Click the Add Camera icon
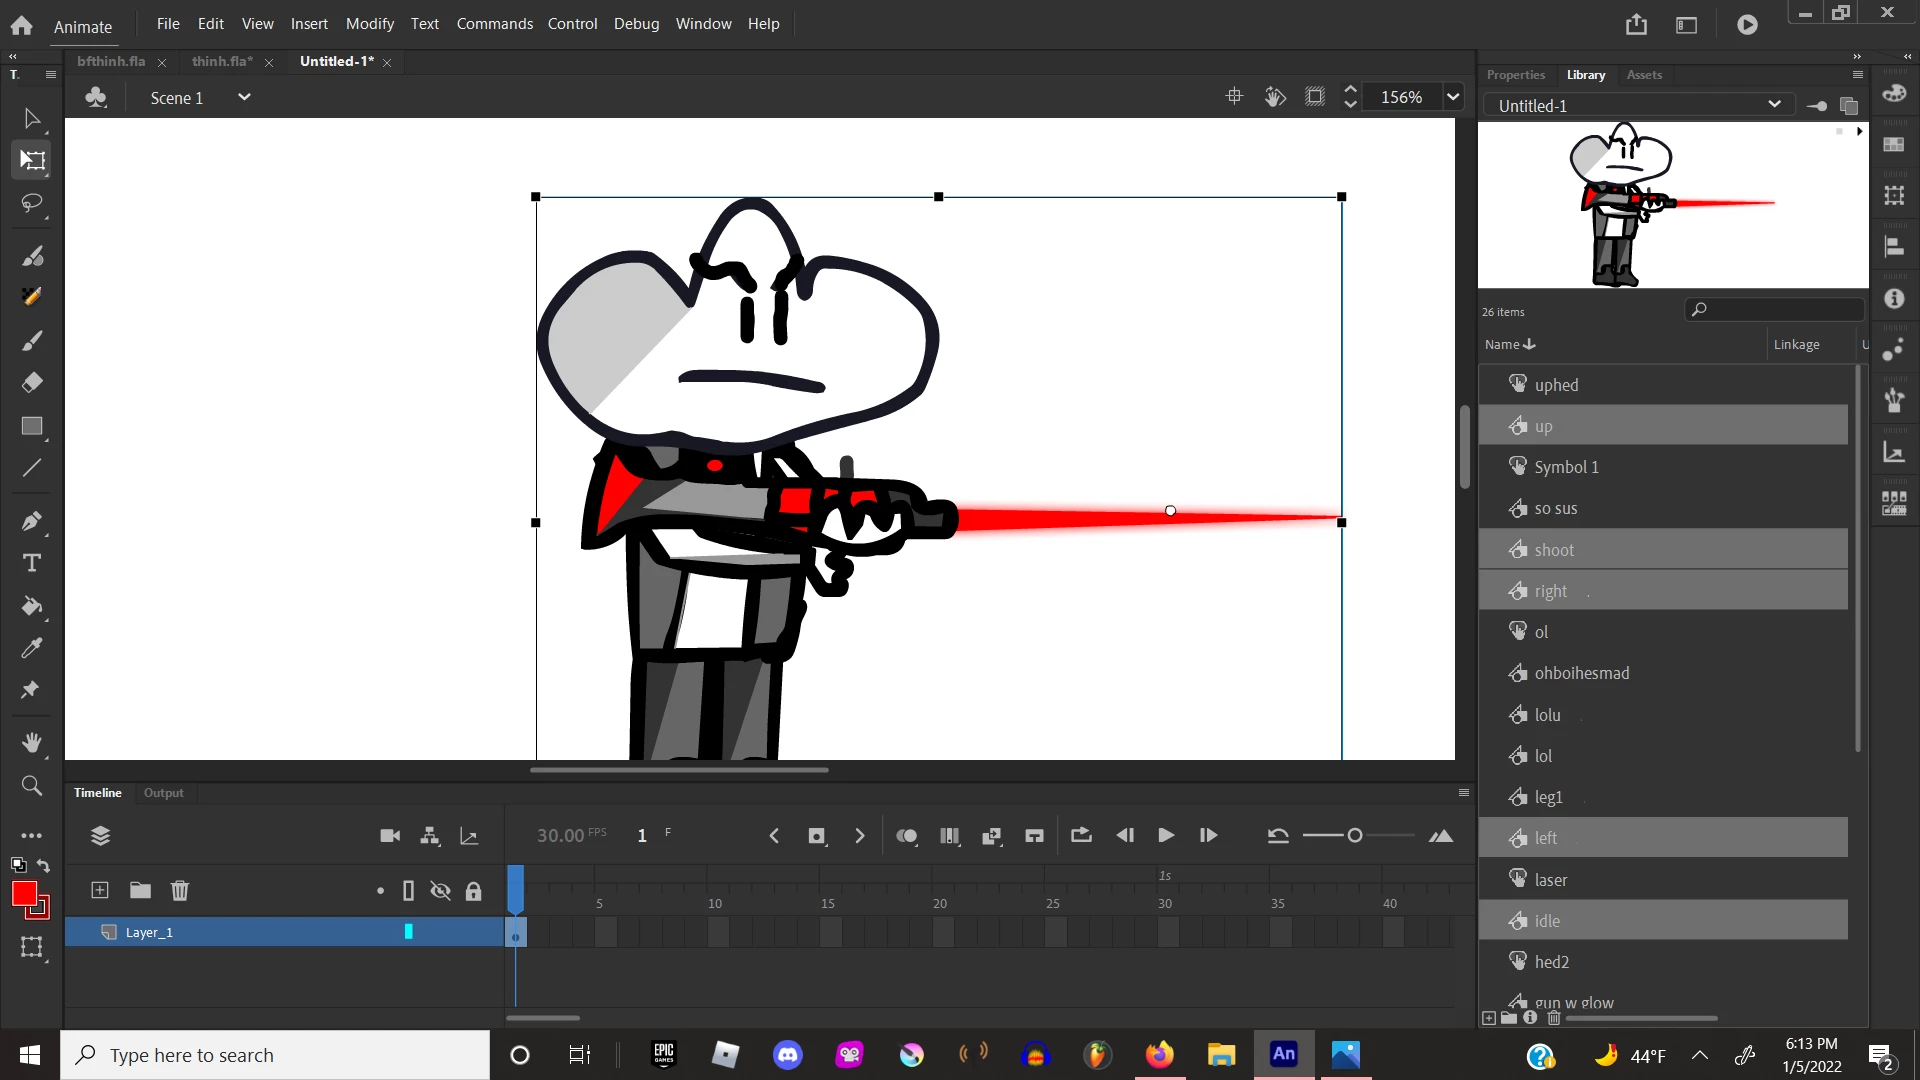This screenshot has height=1080, width=1920. tap(390, 836)
